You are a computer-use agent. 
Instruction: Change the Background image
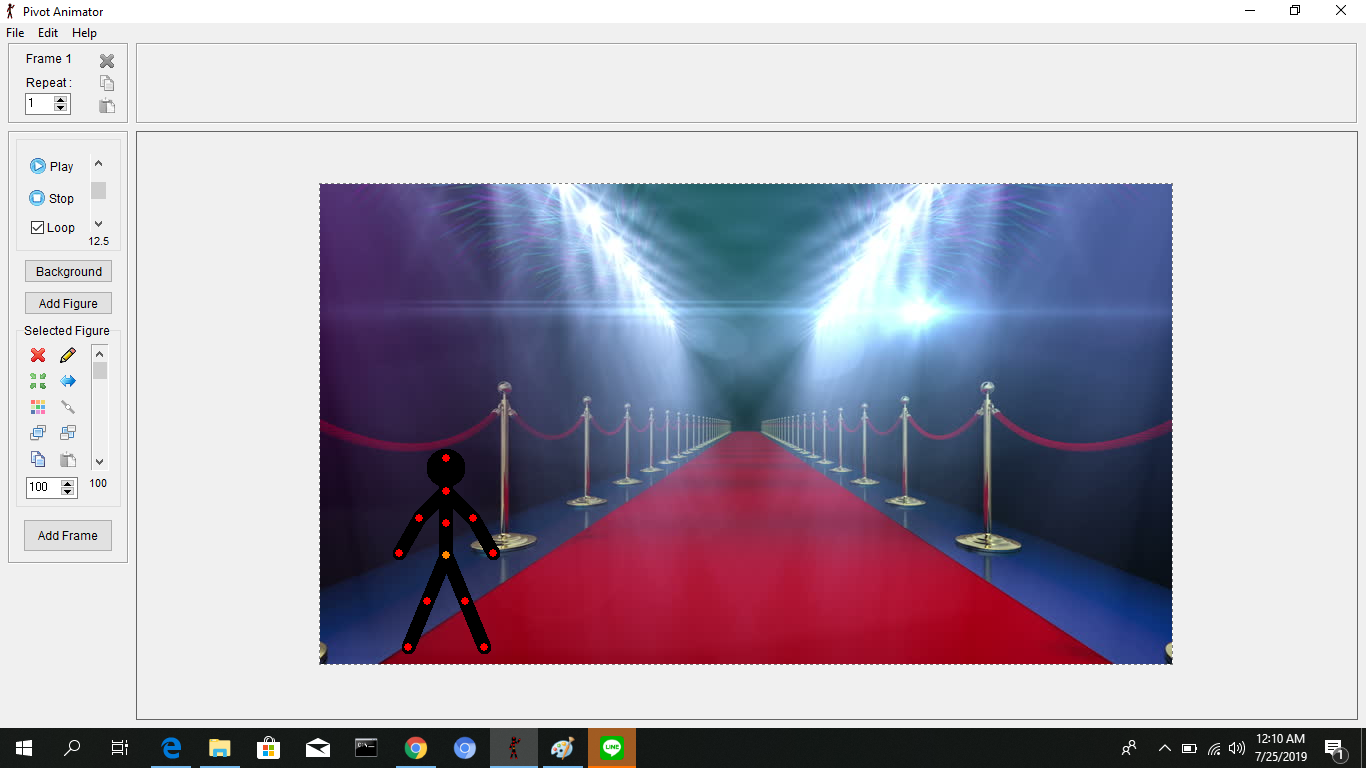pyautogui.click(x=67, y=271)
